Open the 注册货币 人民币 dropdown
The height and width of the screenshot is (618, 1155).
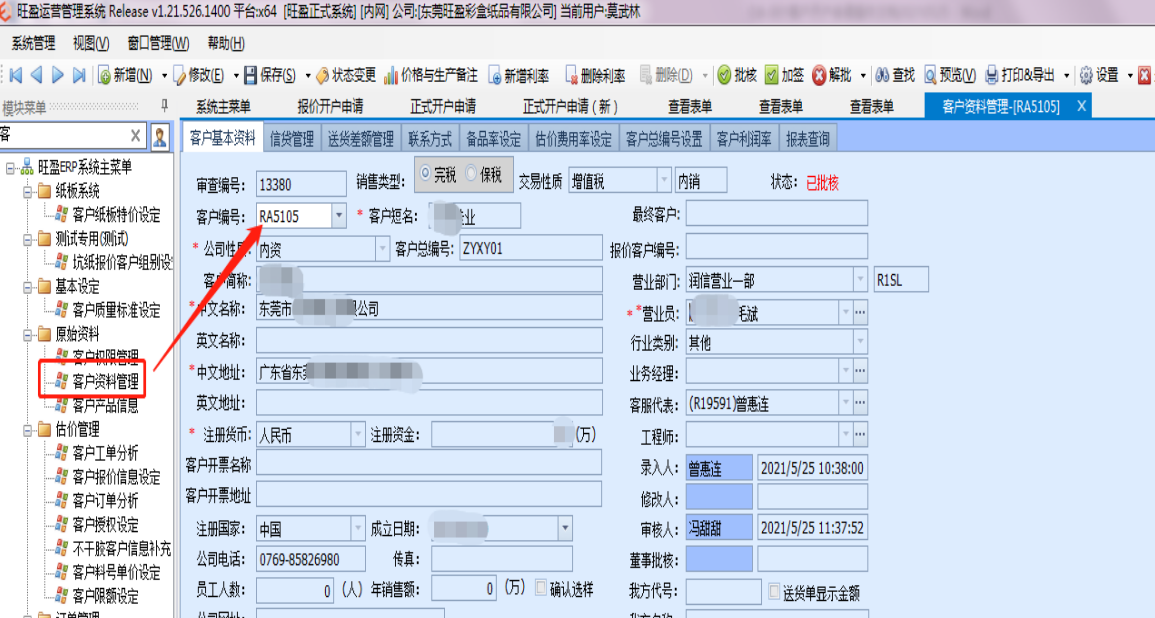(357, 435)
